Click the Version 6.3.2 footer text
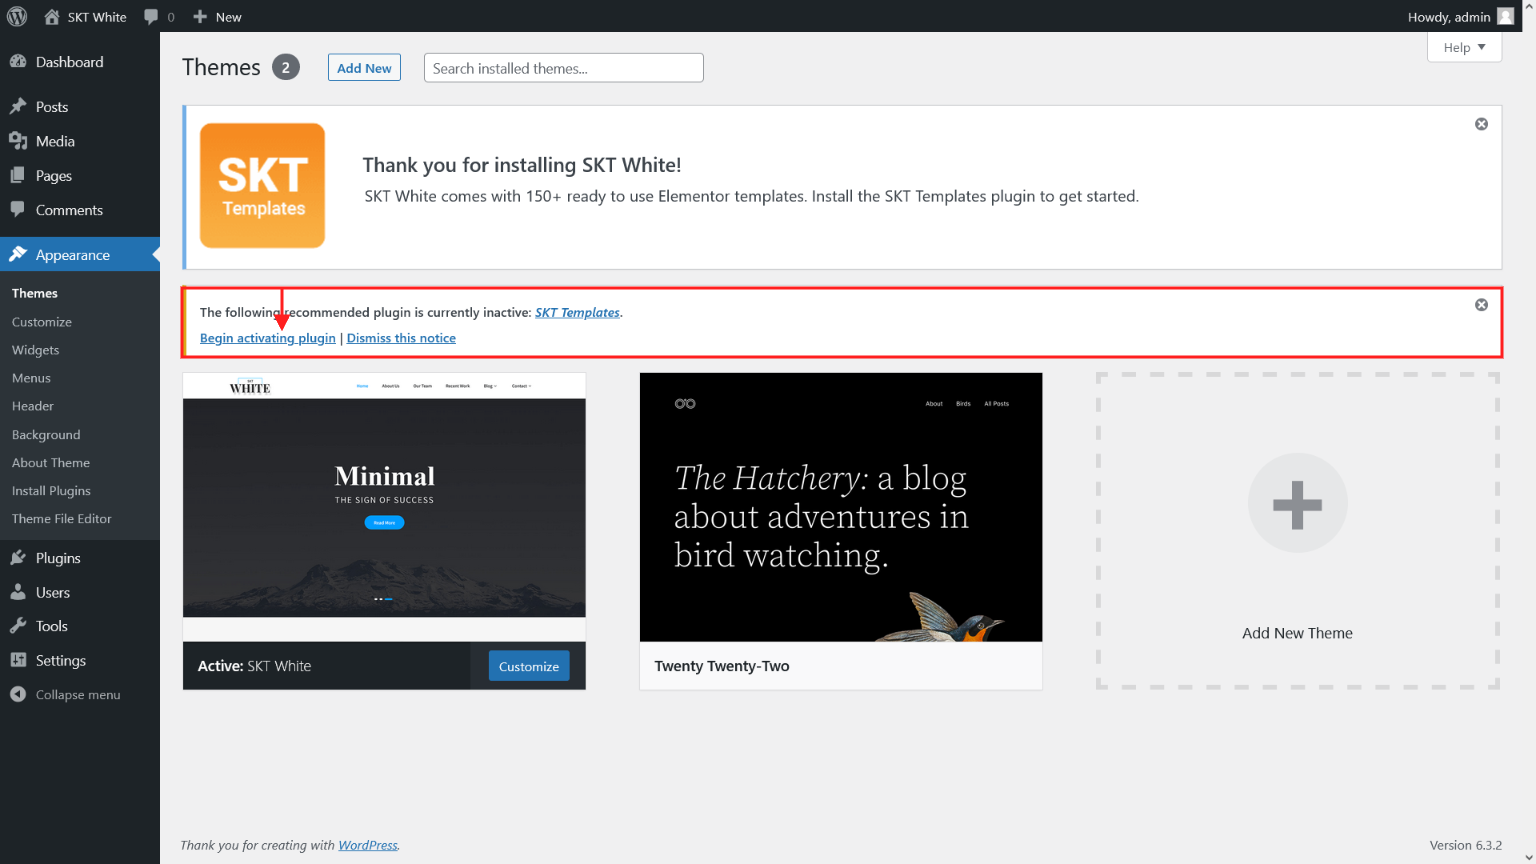 [1466, 845]
